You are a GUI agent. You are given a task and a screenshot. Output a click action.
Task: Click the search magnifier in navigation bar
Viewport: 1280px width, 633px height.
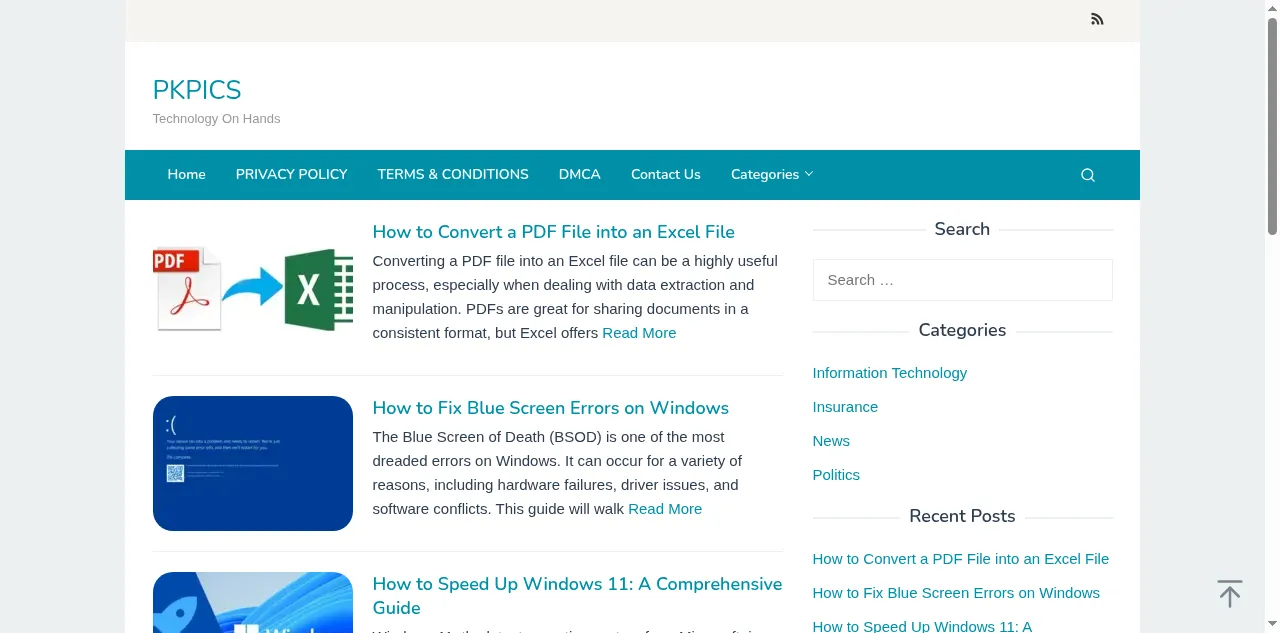tap(1088, 175)
